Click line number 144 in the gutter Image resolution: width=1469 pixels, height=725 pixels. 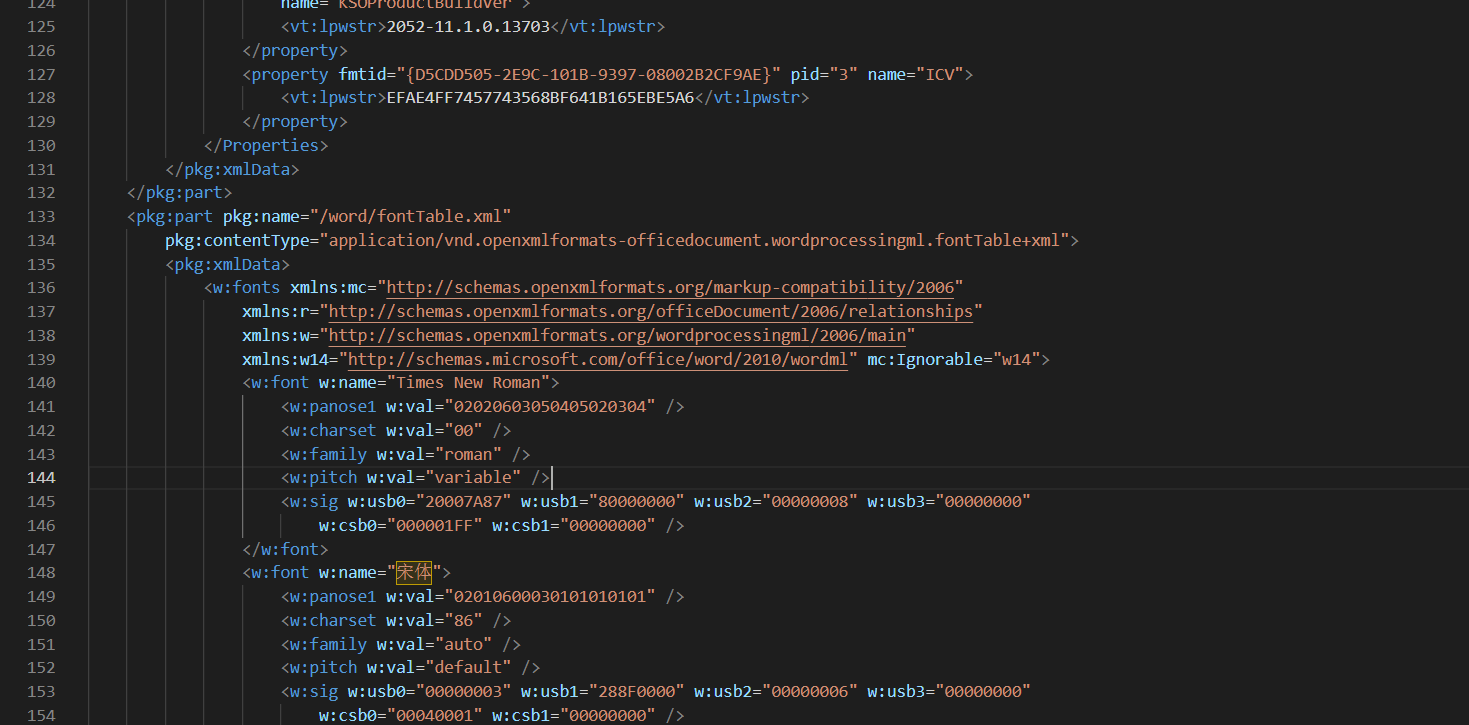click(41, 478)
